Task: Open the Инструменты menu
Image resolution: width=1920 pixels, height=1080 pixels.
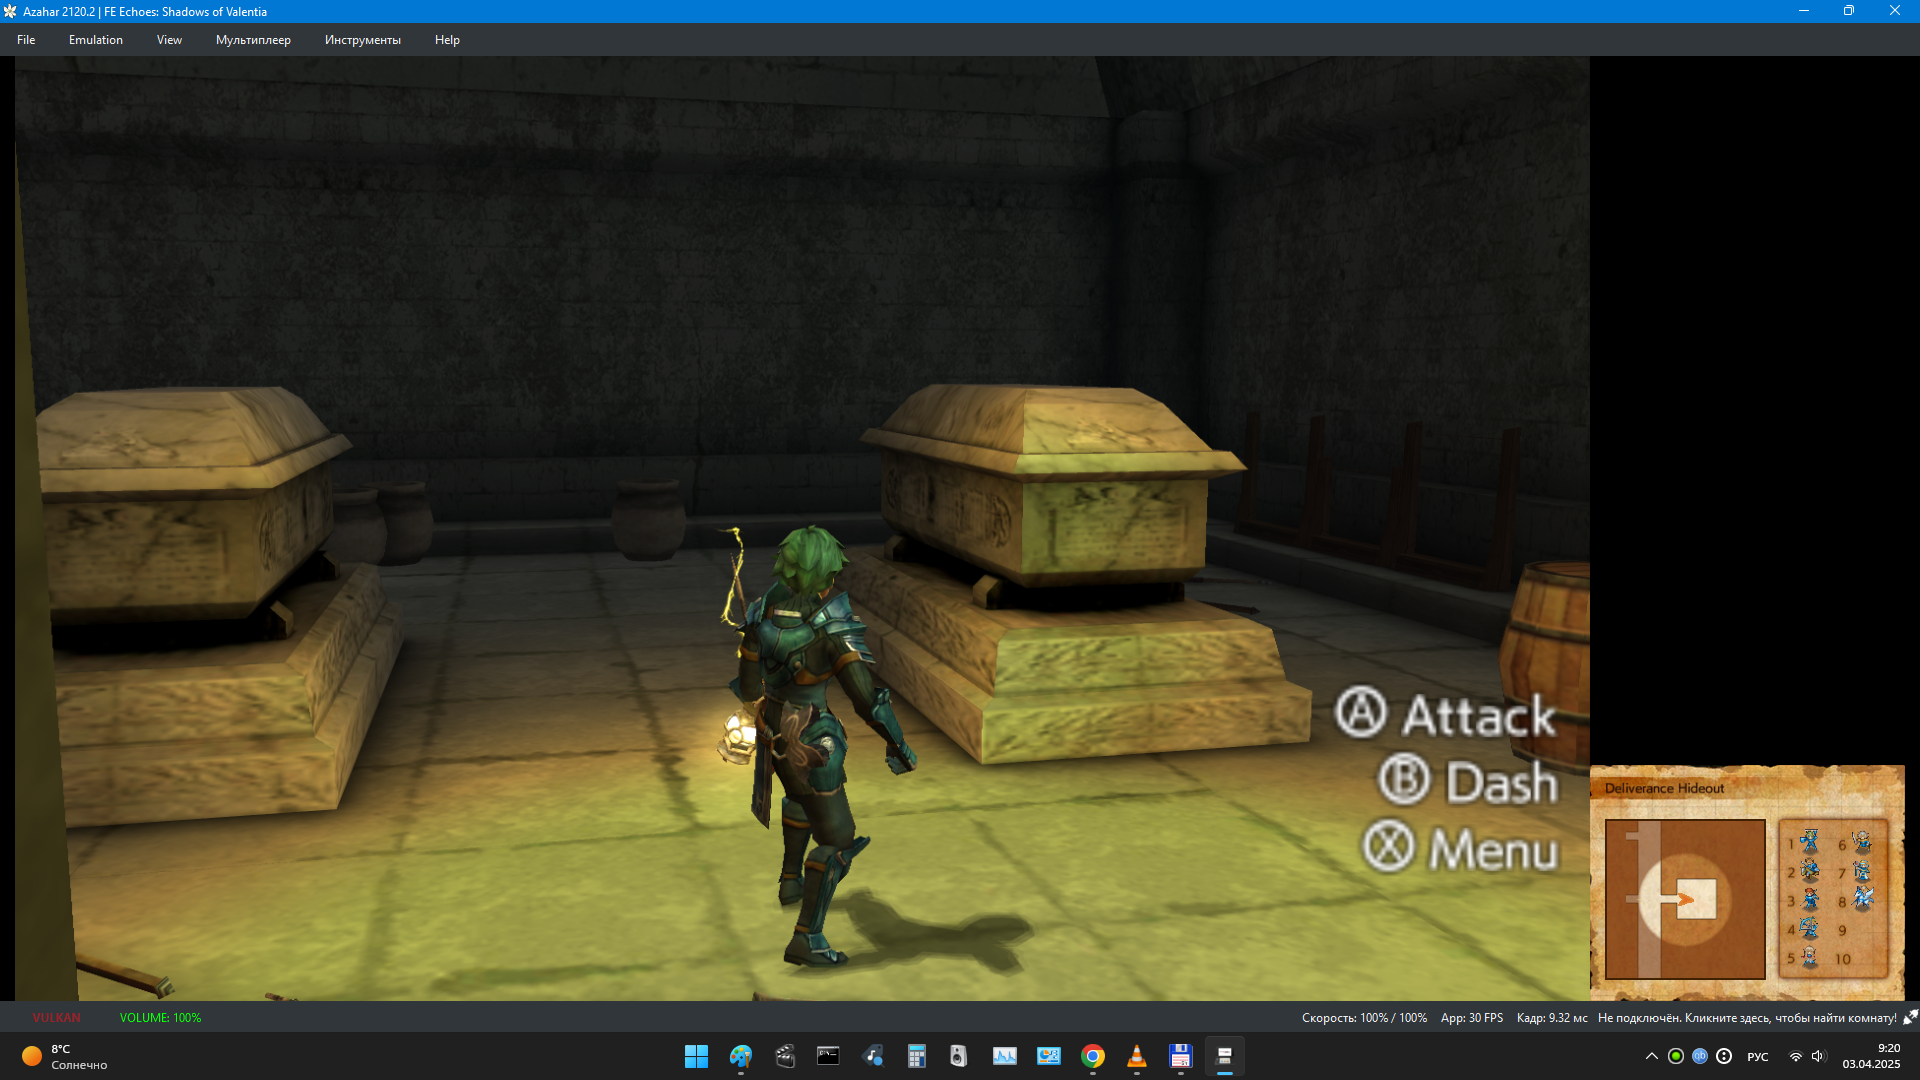Action: tap(362, 40)
